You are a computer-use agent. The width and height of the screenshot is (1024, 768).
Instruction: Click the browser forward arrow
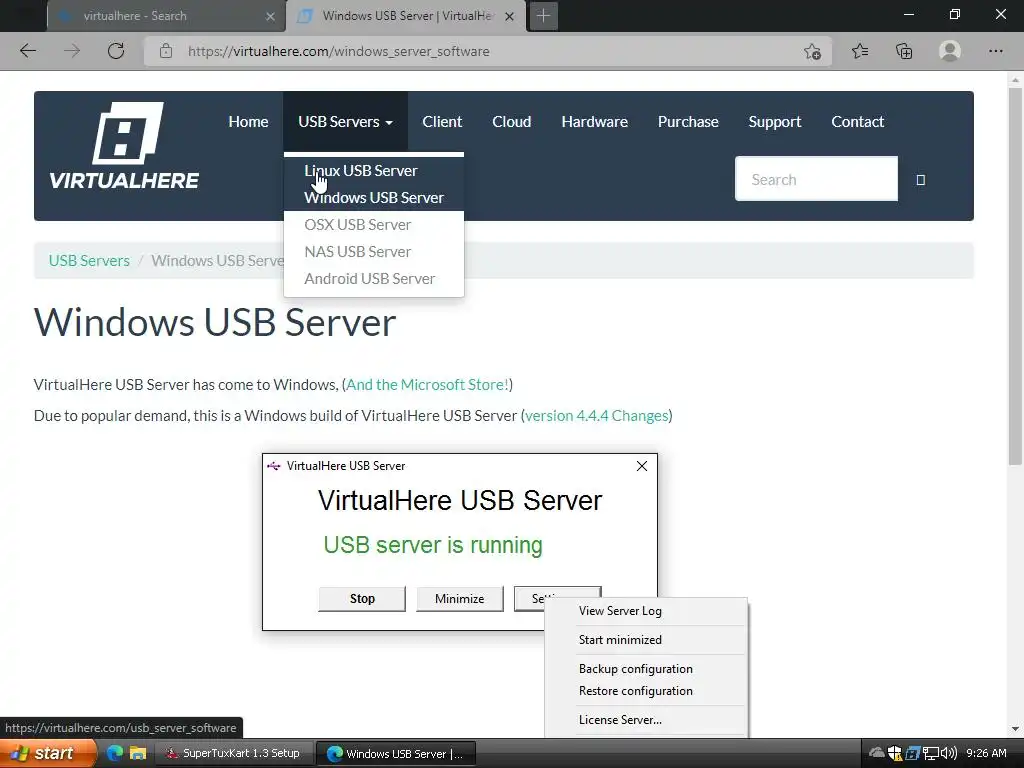[72, 51]
